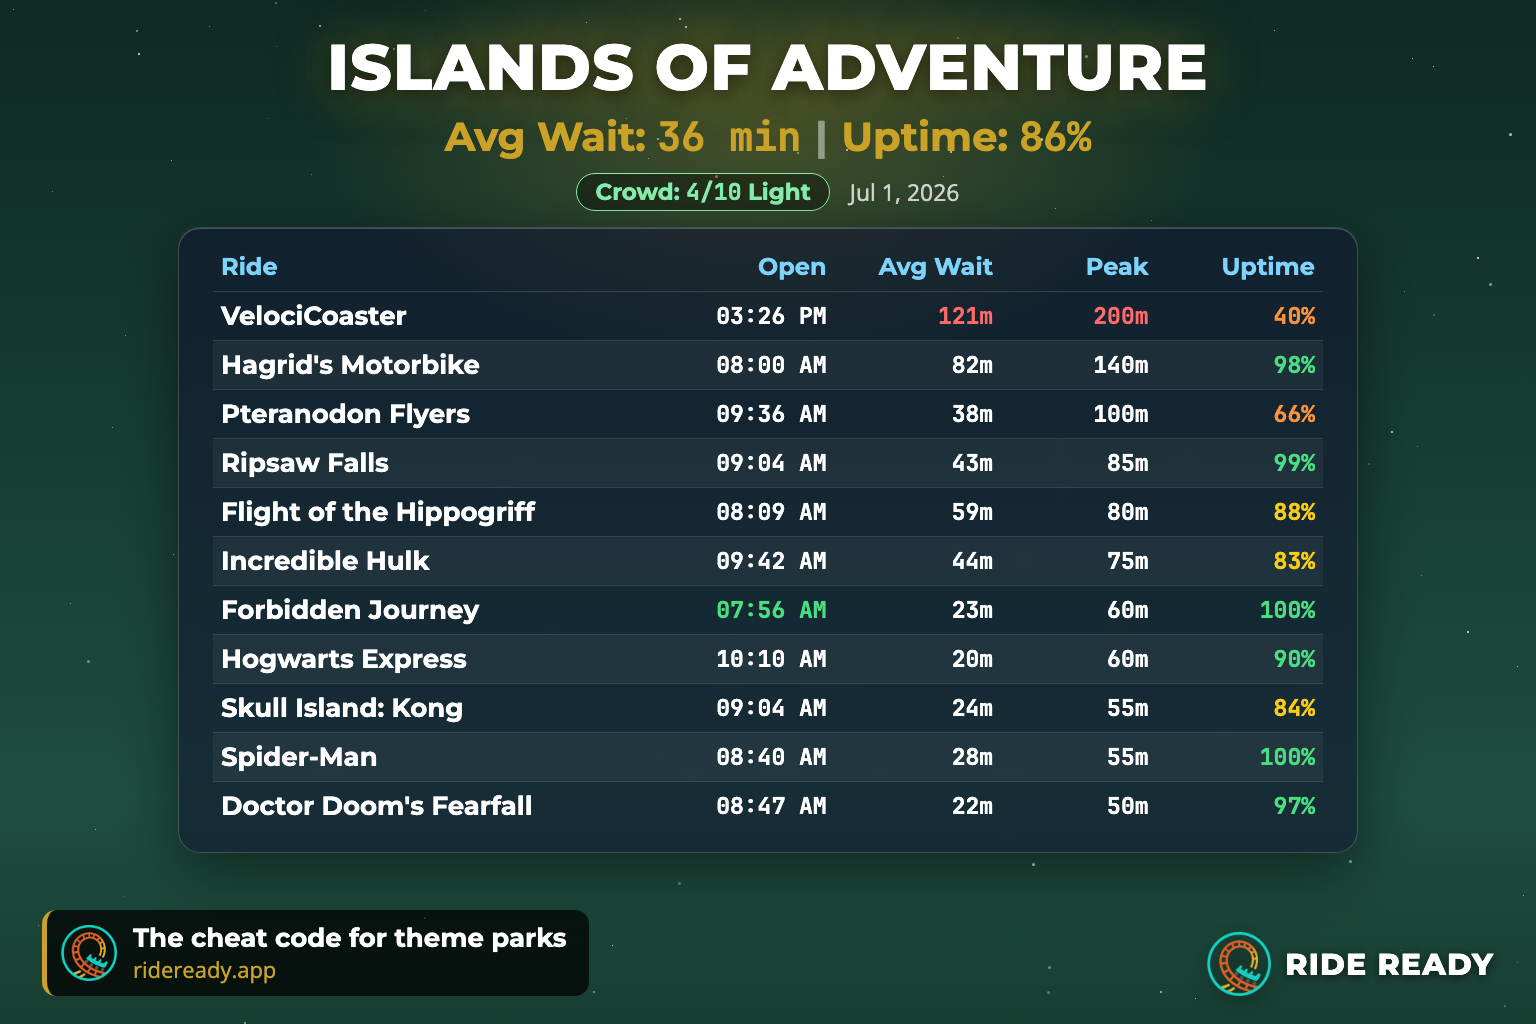Select the VelociCoaster ride row
The height and width of the screenshot is (1024, 1536).
(768, 316)
